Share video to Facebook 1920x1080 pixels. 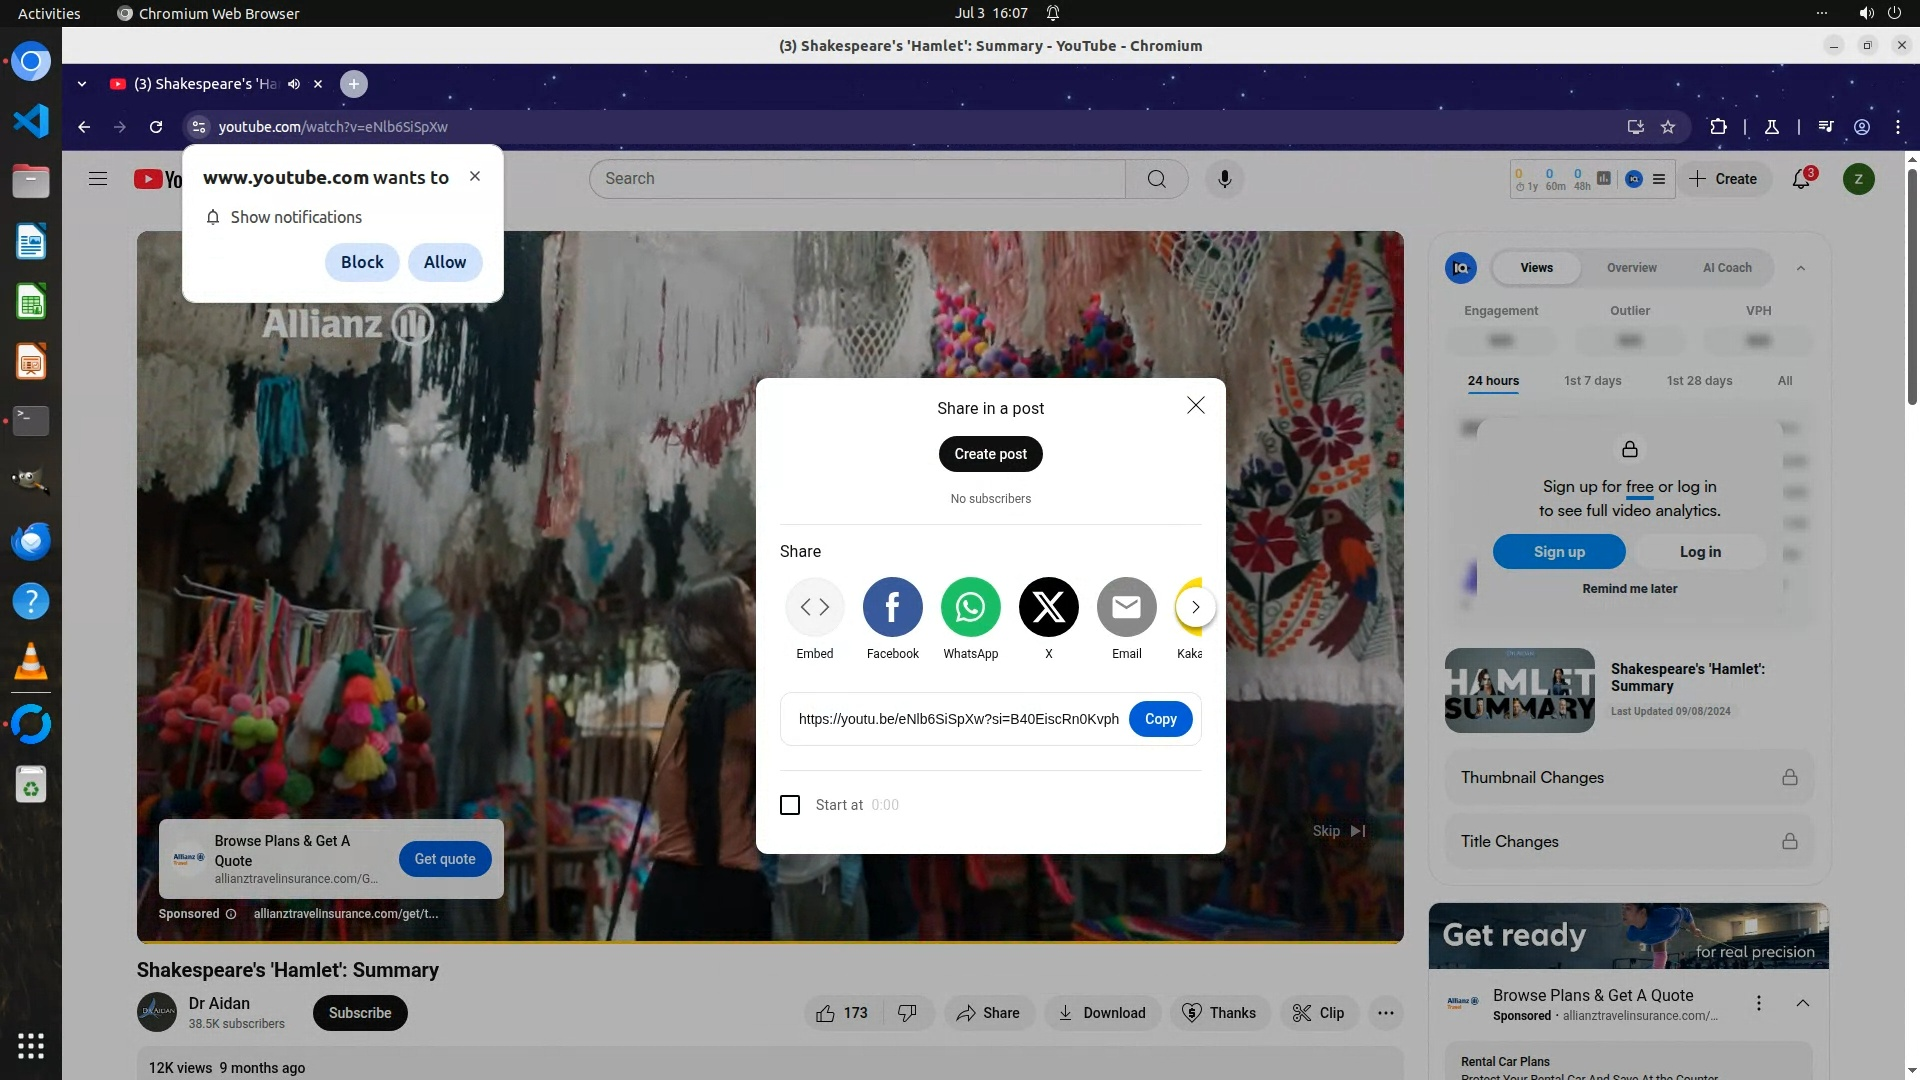pyautogui.click(x=892, y=607)
